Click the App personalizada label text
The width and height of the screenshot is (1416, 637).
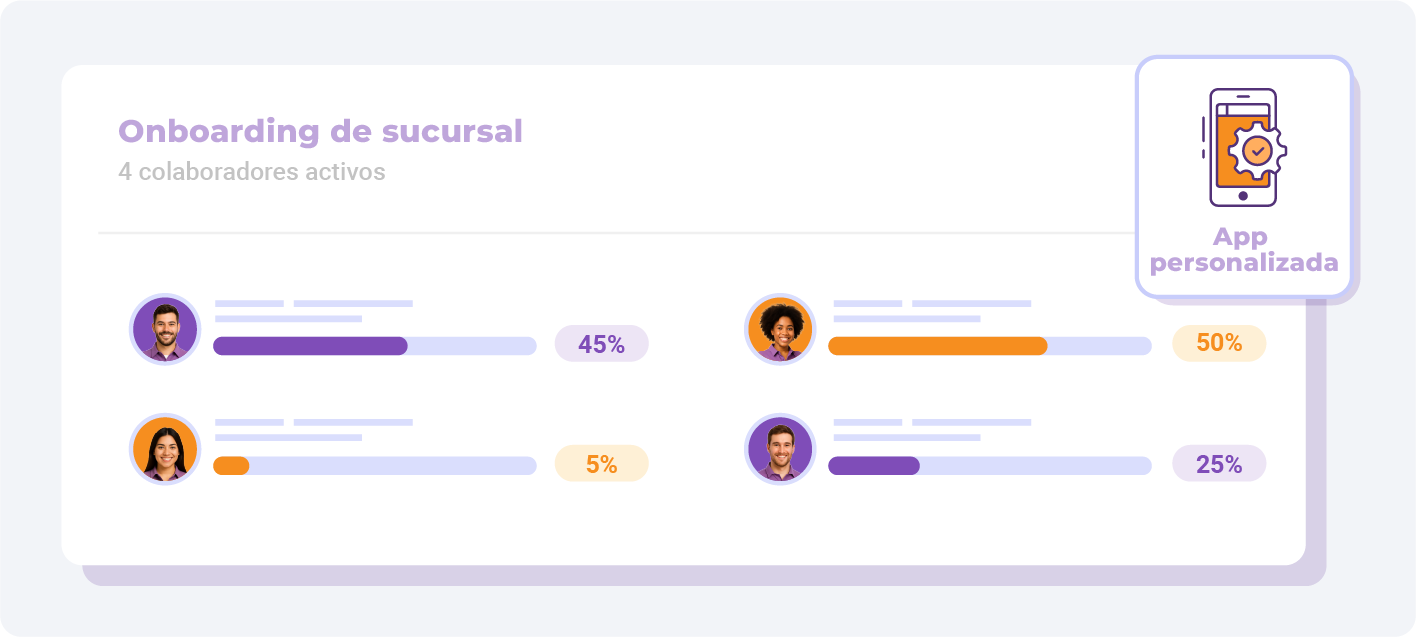click(1244, 250)
